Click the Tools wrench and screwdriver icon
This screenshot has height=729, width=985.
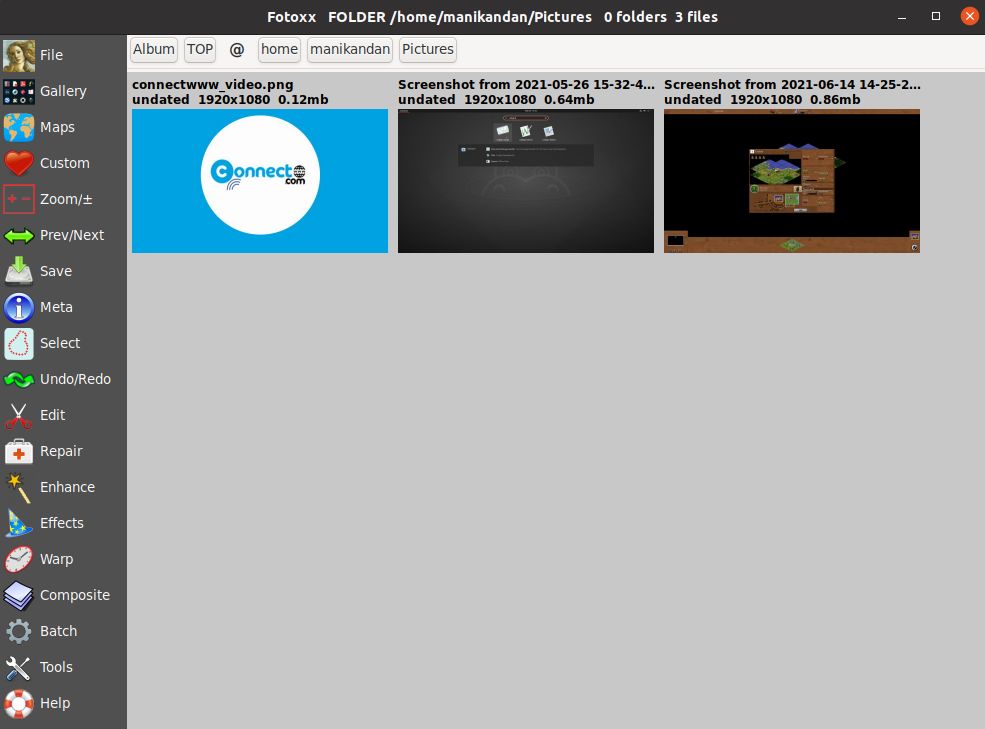coord(19,667)
